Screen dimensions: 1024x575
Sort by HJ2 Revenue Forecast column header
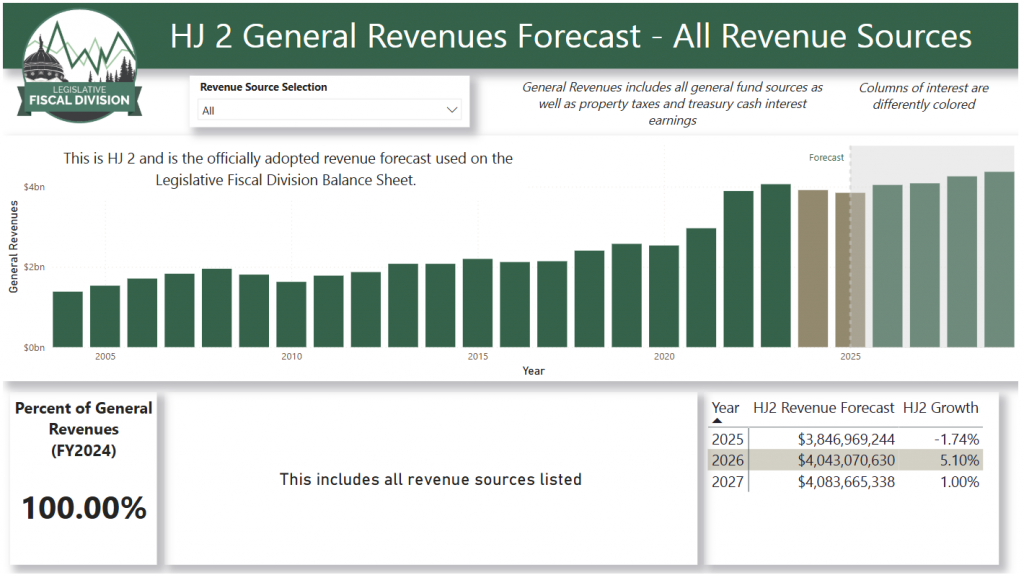(823, 407)
